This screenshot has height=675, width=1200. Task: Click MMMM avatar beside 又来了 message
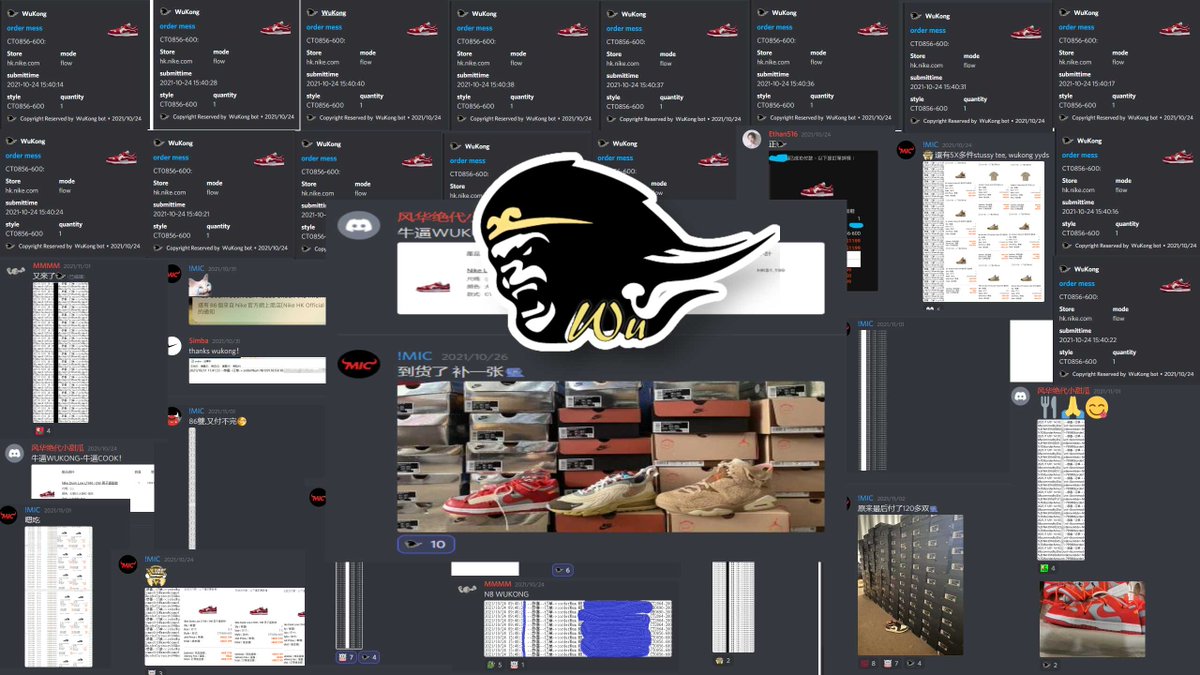tap(15, 272)
